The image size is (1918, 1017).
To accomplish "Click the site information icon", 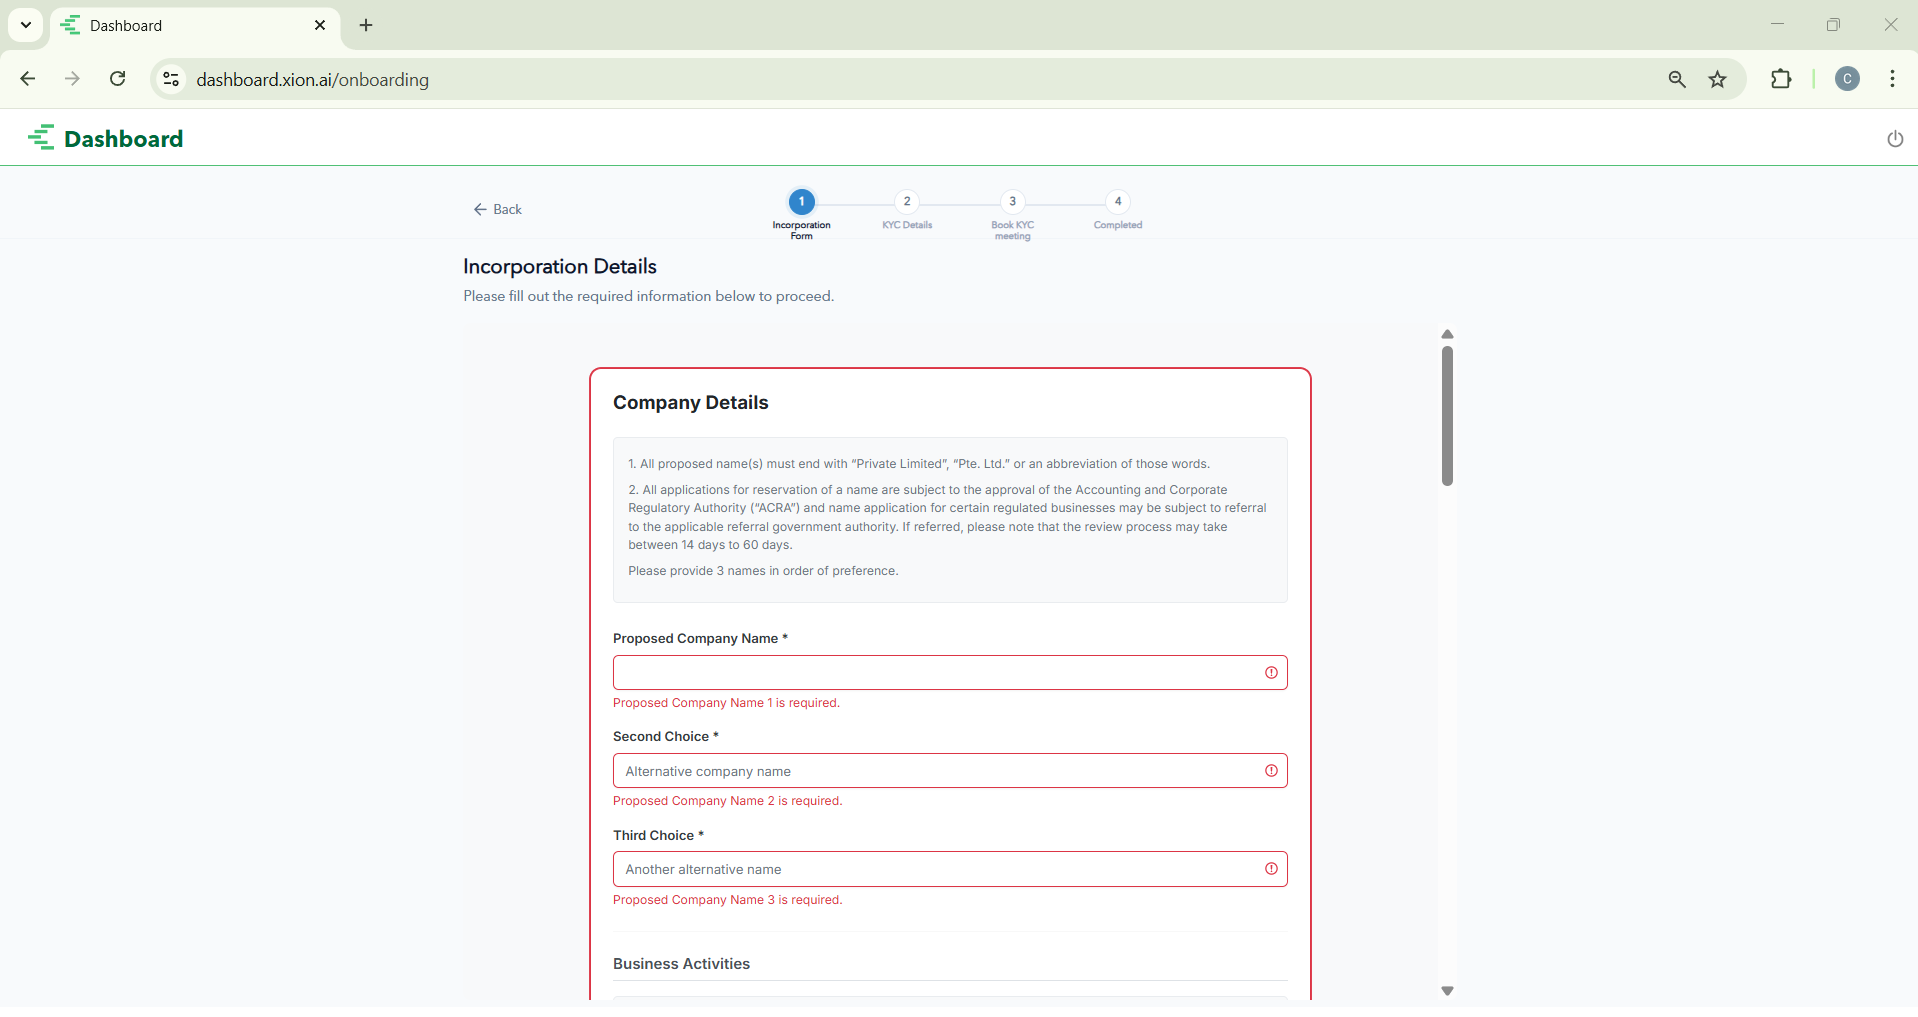I will click(x=171, y=80).
